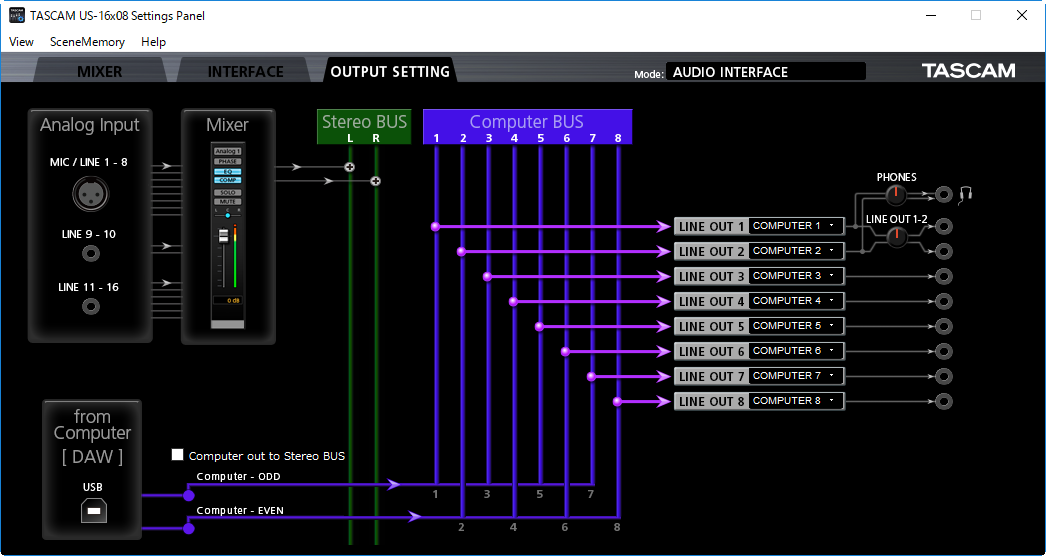Click the LINE 11 - 16 jack icon
Image resolution: width=1046 pixels, height=556 pixels.
pos(91,306)
